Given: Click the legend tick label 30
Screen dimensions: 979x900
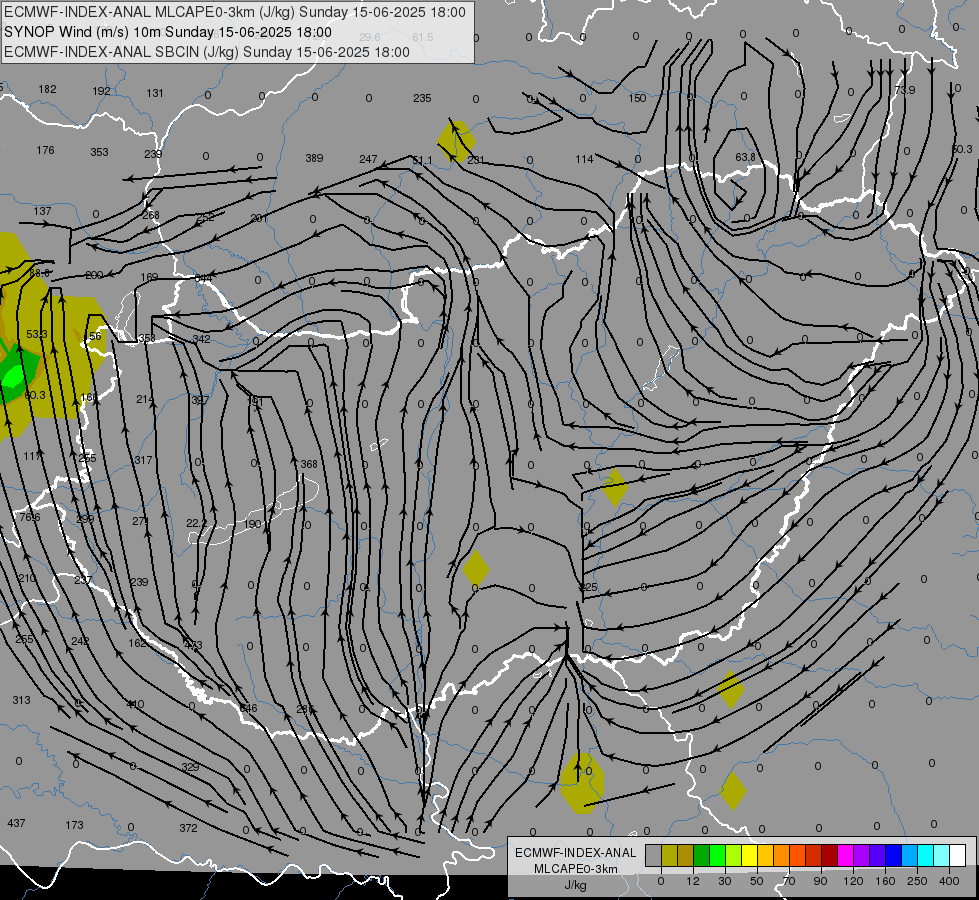Looking at the screenshot, I should 724,881.
